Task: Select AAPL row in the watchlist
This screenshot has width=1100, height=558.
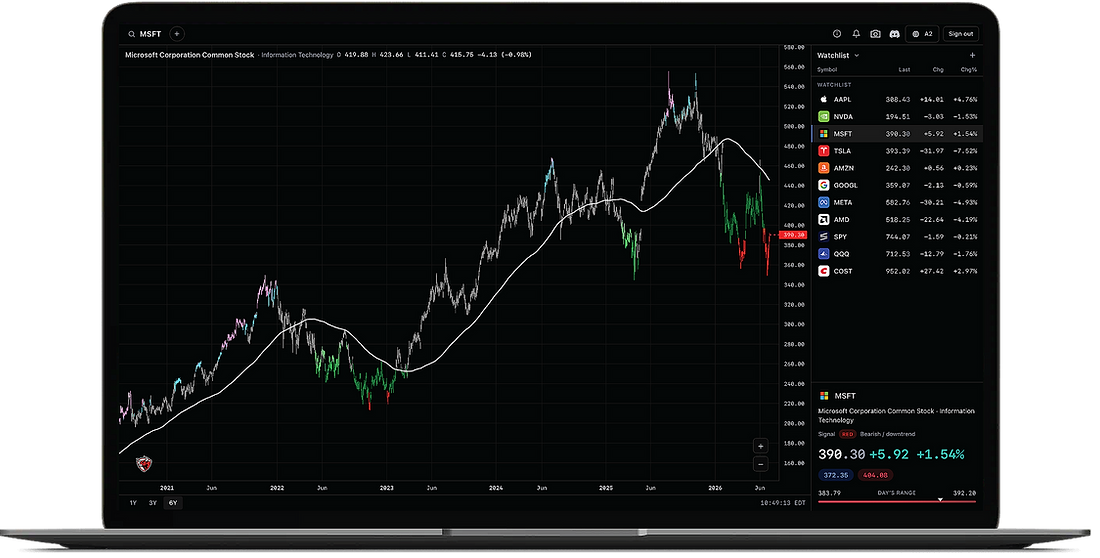Action: pos(897,100)
